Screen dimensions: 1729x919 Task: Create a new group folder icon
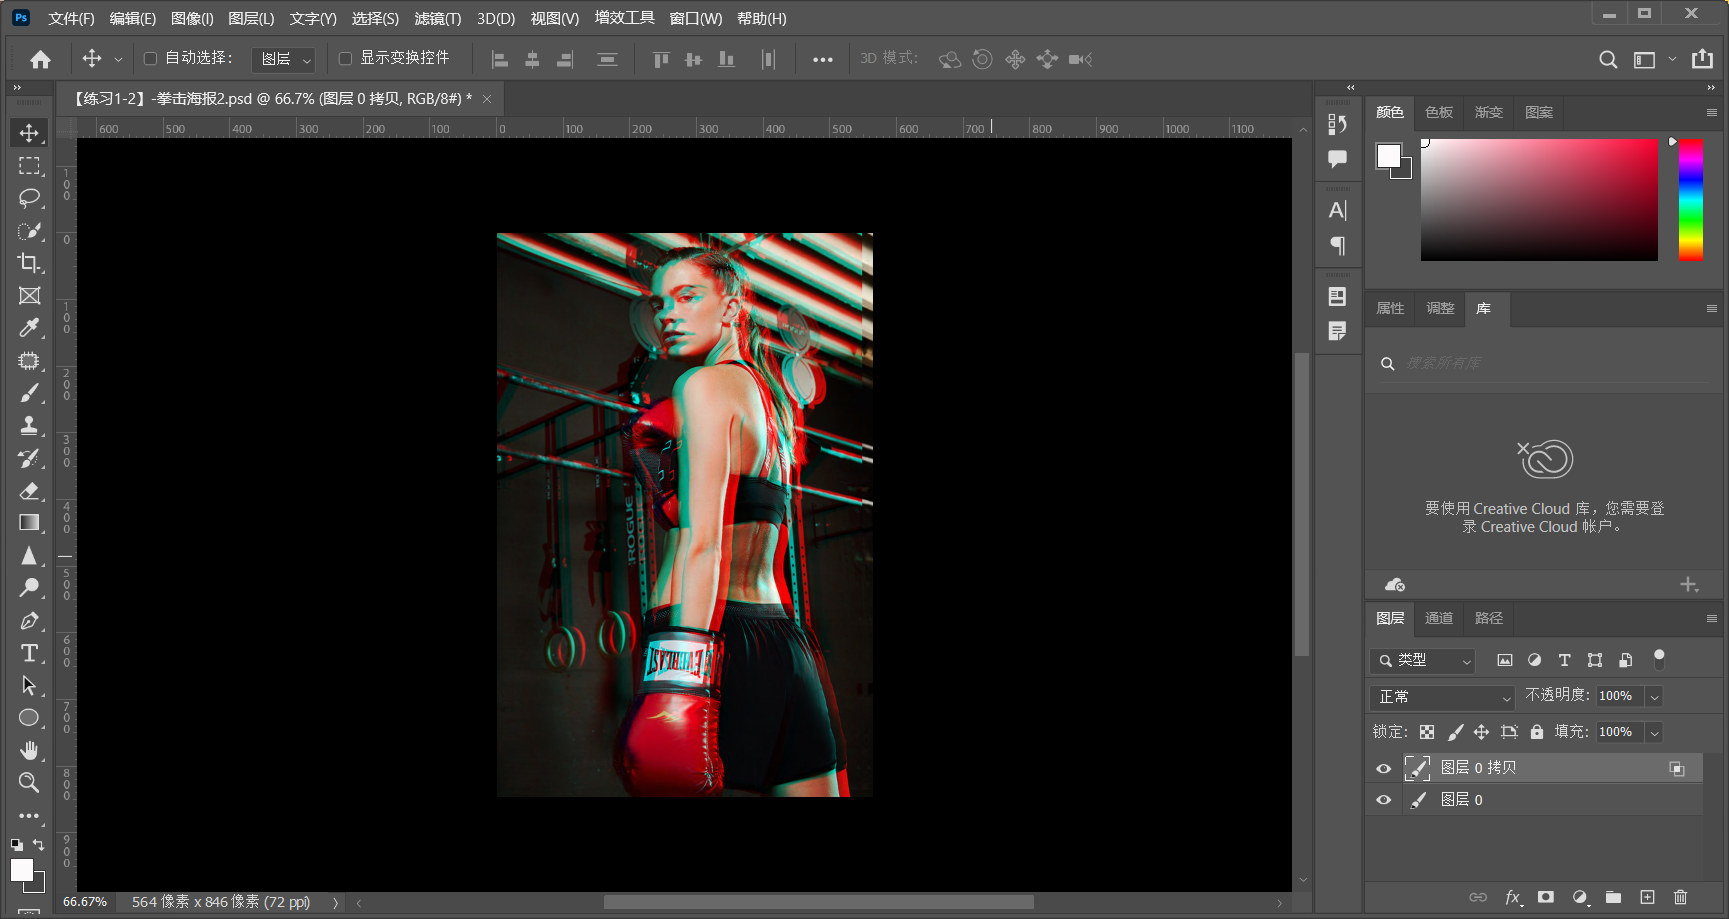pyautogui.click(x=1613, y=898)
